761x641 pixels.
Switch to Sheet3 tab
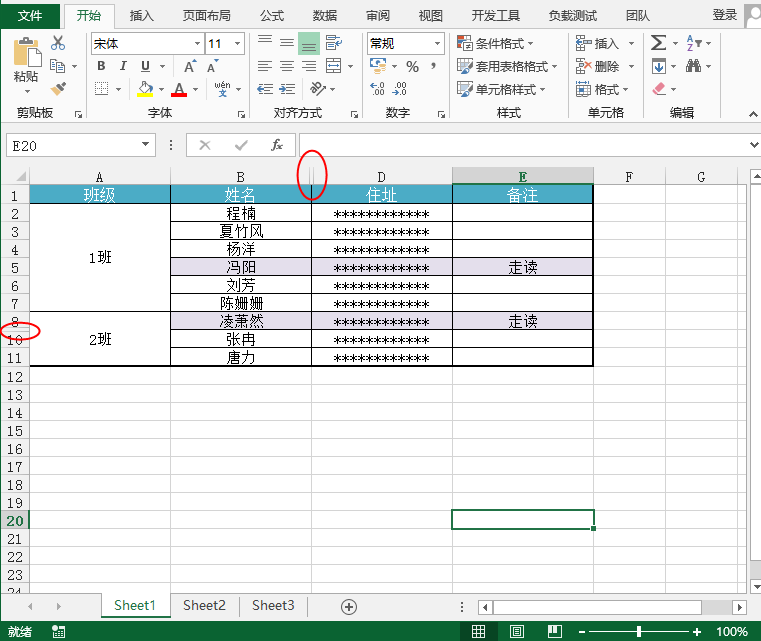tap(273, 606)
